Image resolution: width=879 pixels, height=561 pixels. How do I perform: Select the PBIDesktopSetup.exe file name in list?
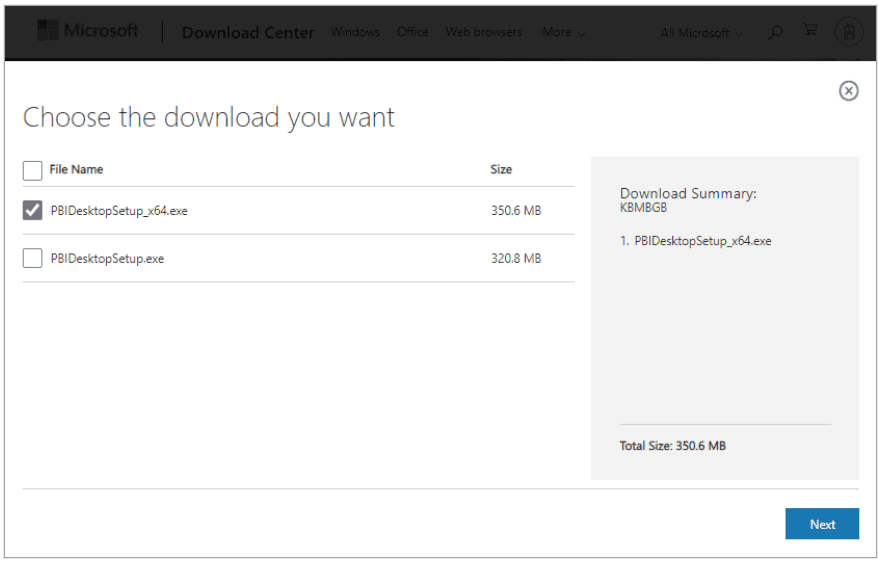tap(107, 258)
